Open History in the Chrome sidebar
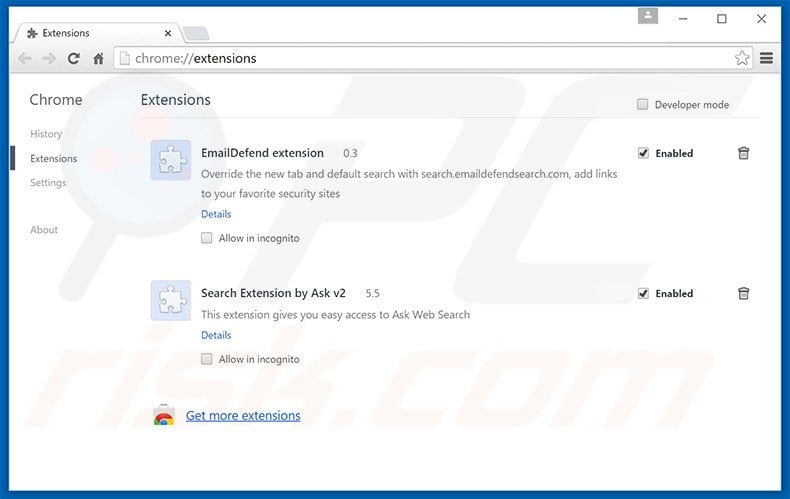The image size is (790, 499). pos(46,134)
